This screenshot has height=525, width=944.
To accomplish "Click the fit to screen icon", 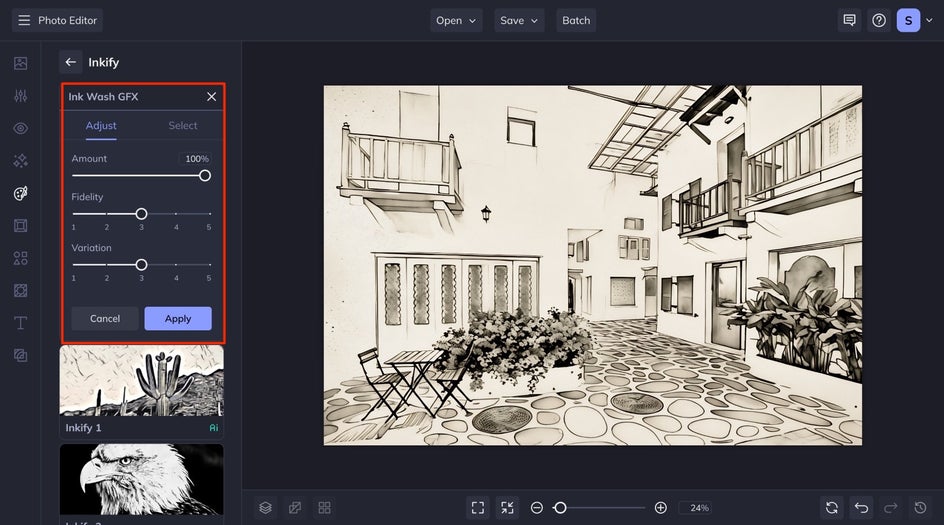I will tap(477, 508).
